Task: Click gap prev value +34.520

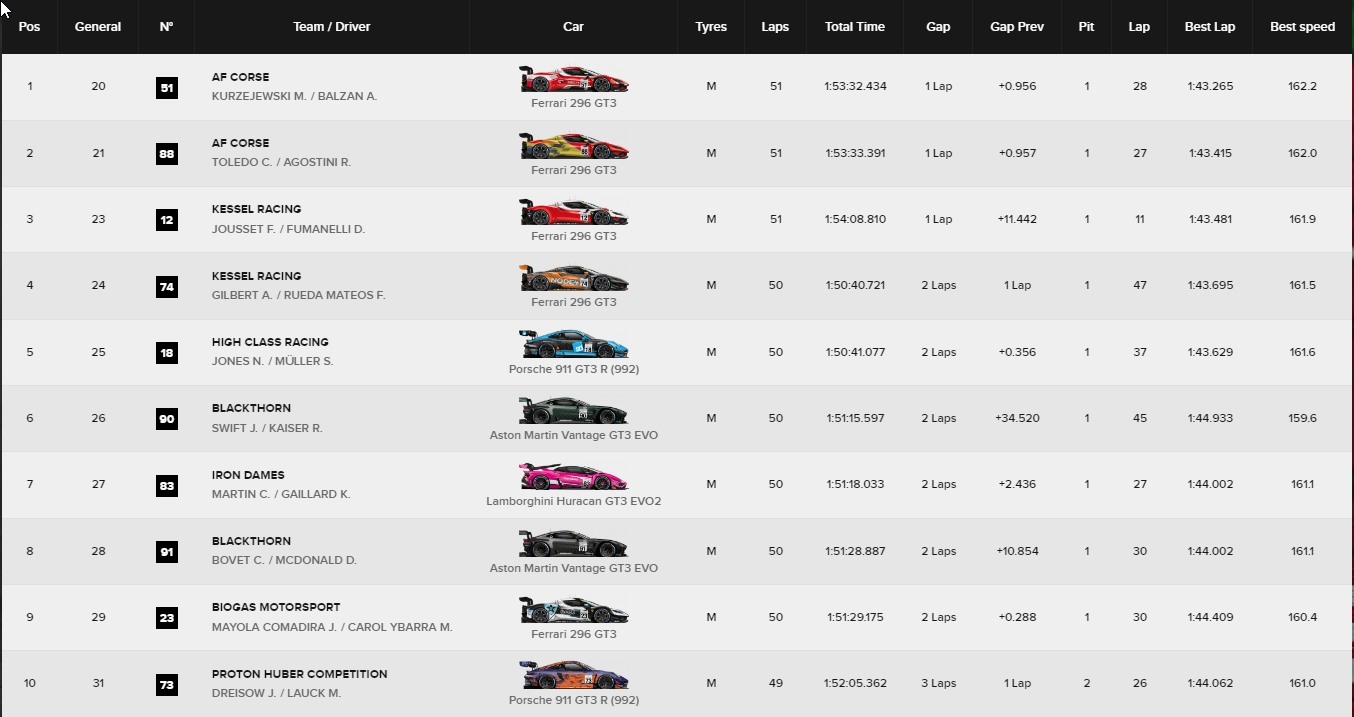Action: pos(1017,418)
